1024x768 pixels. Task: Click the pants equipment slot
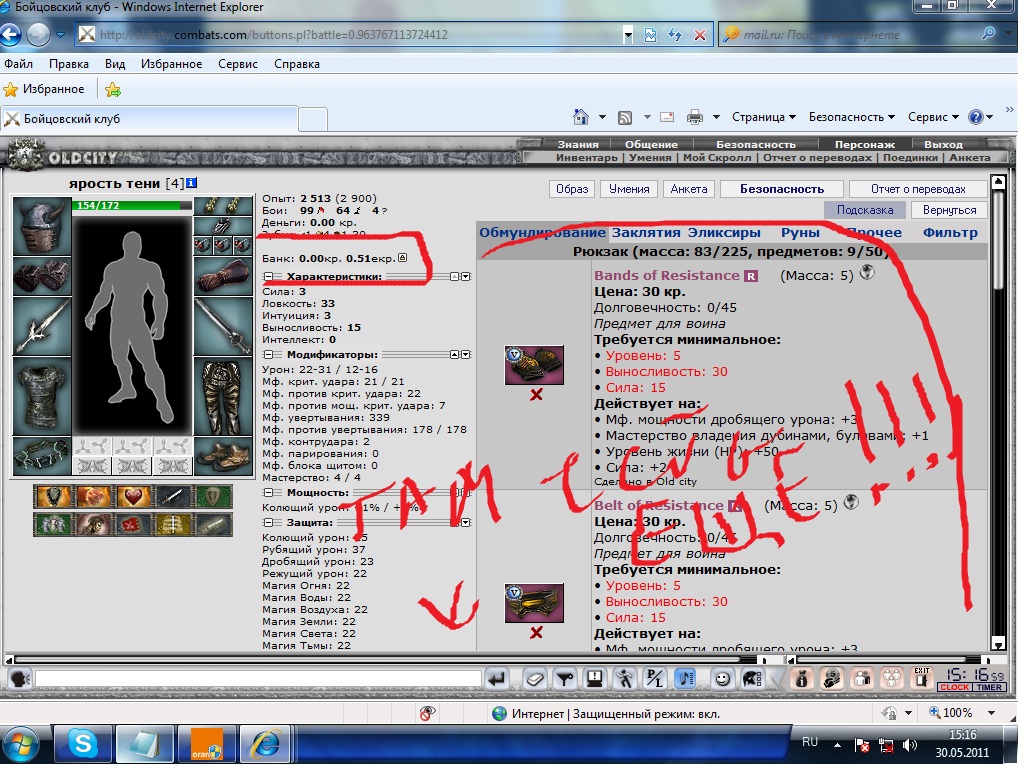tap(223, 396)
